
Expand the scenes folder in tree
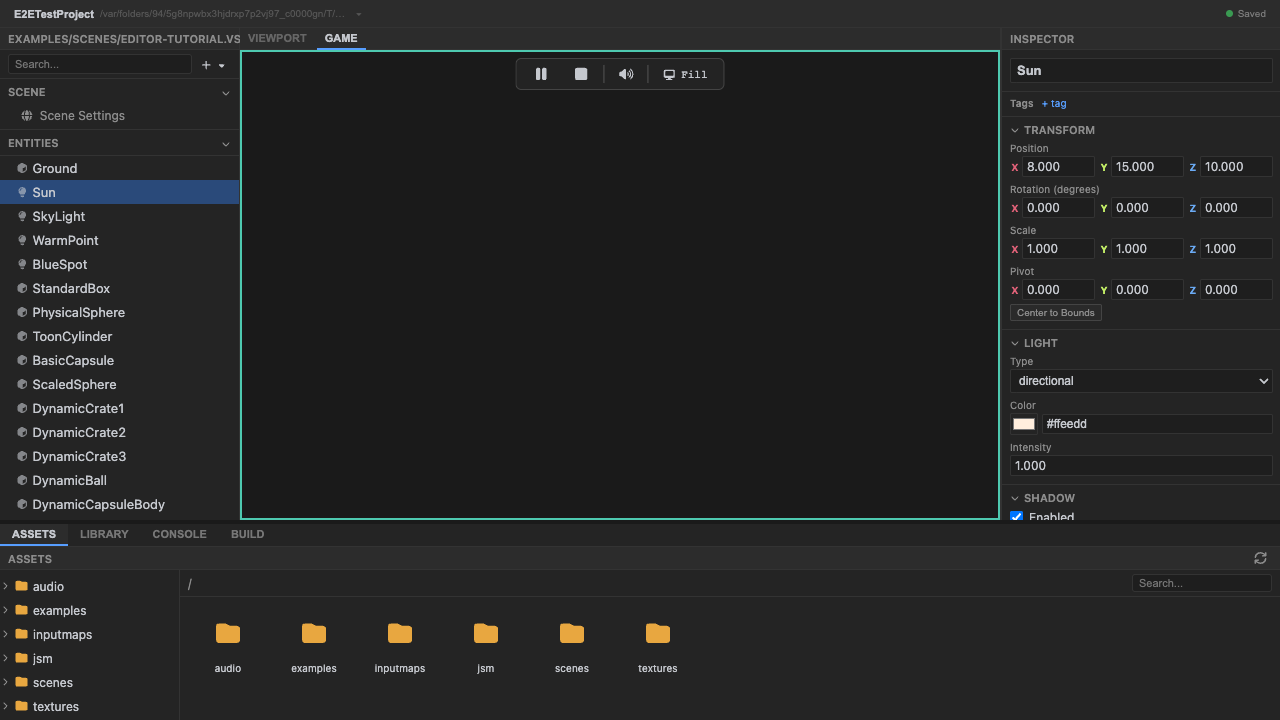click(6, 682)
